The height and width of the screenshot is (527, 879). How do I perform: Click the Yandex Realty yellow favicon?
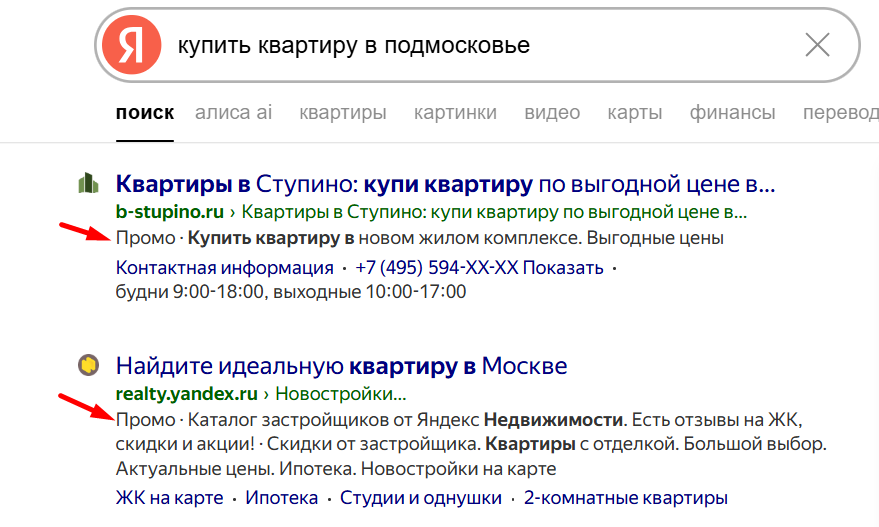click(x=88, y=366)
